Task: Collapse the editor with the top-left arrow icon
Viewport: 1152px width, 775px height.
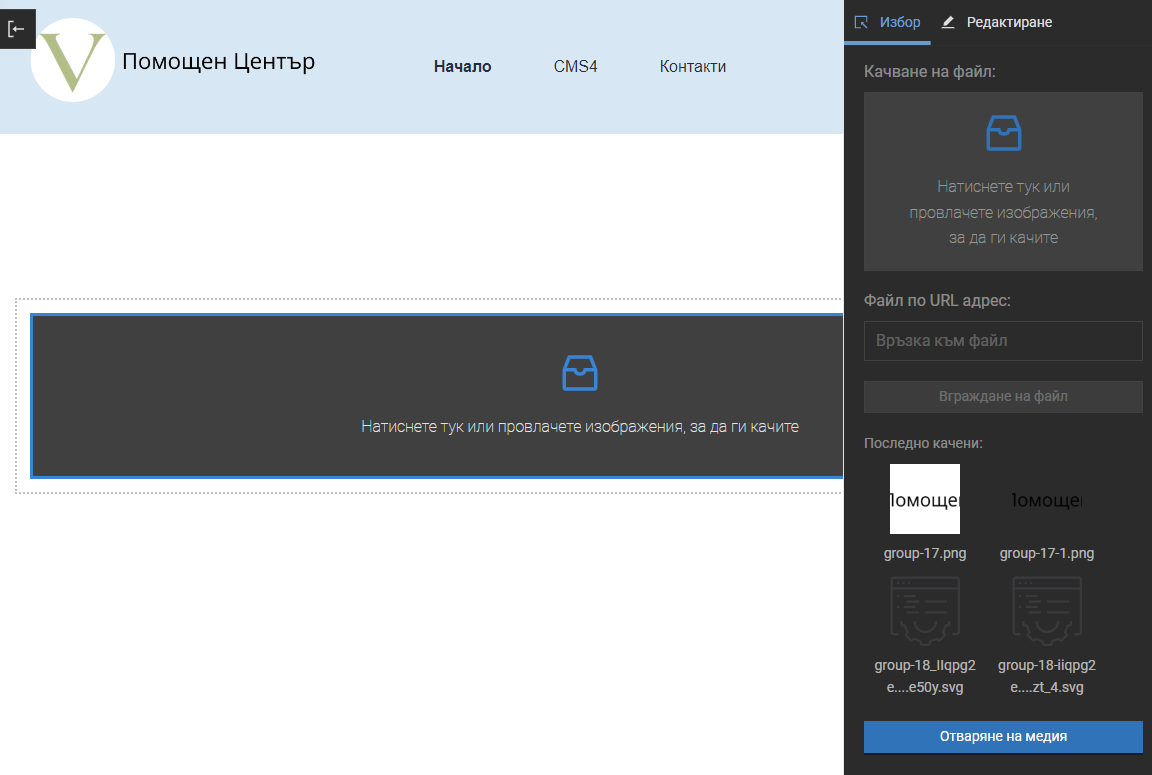Action: [17, 29]
